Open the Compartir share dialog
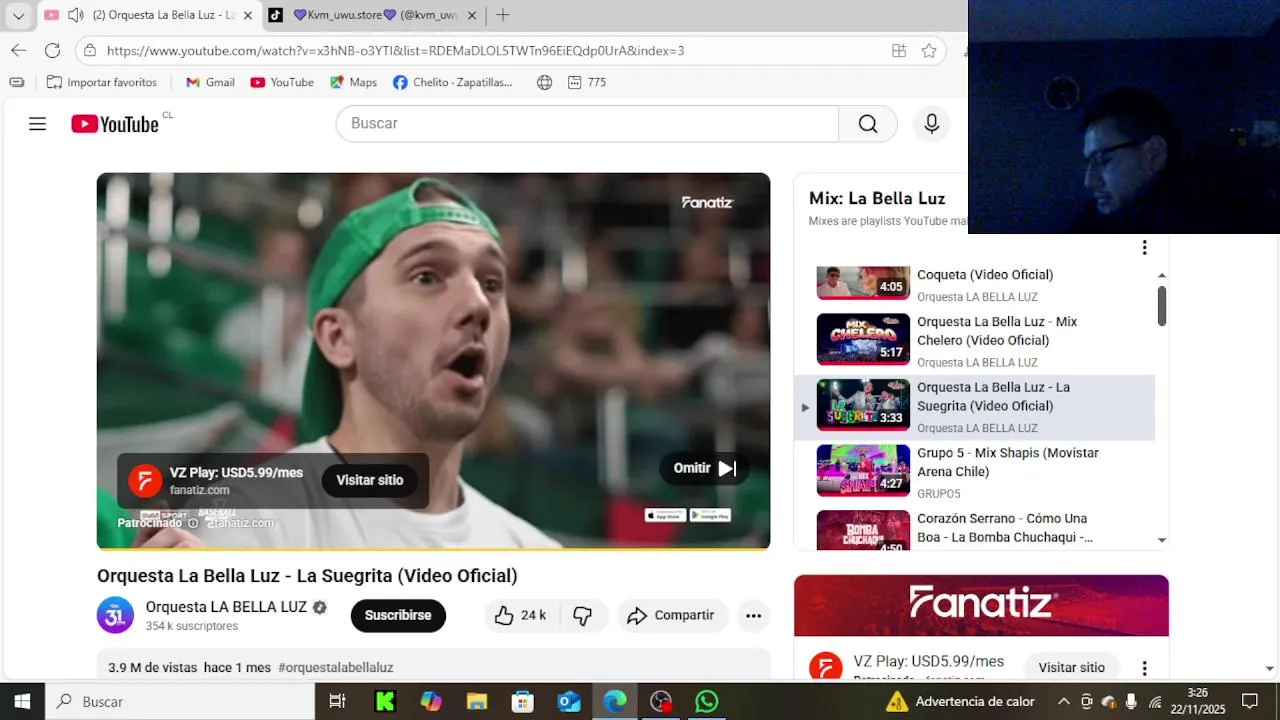This screenshot has width=1280, height=720. 673,616
